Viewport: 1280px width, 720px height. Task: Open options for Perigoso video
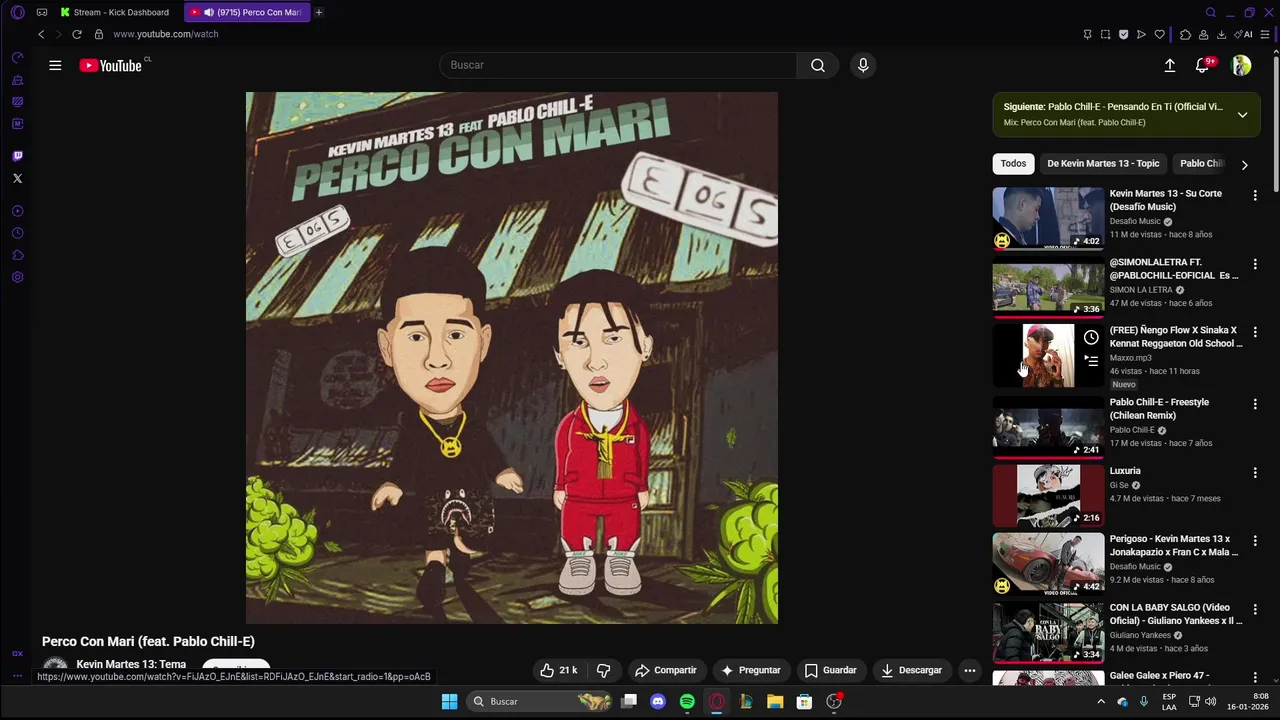(1255, 540)
